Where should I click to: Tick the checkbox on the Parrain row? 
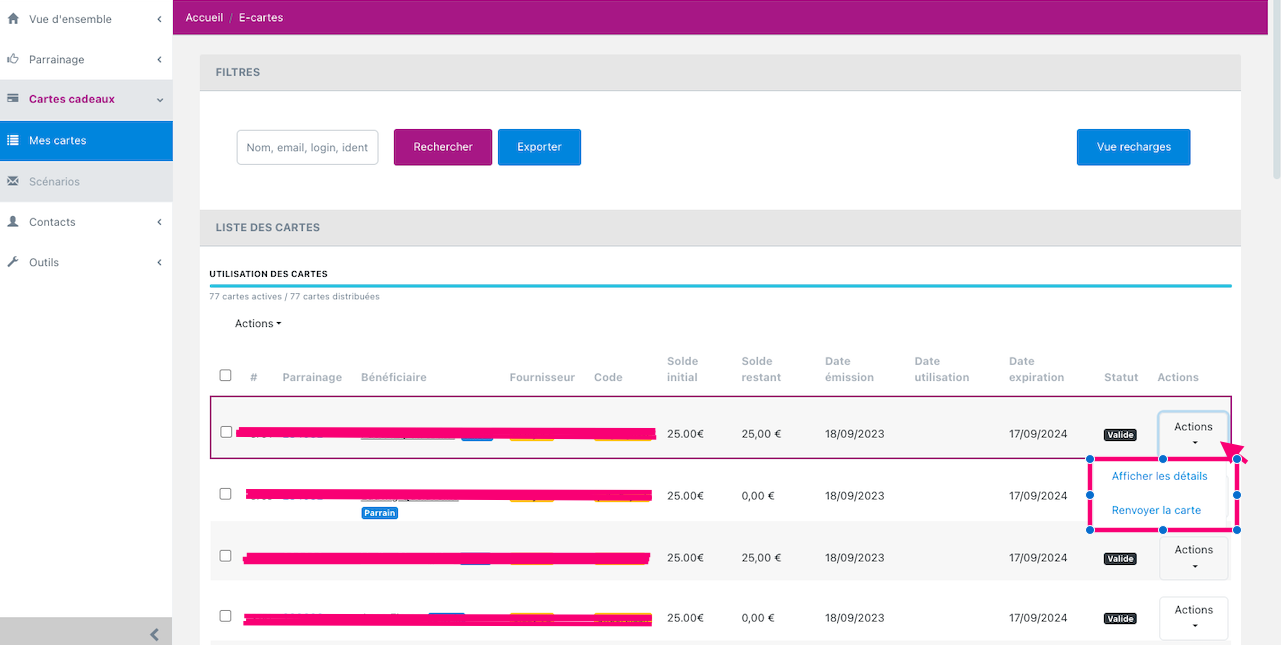point(225,494)
